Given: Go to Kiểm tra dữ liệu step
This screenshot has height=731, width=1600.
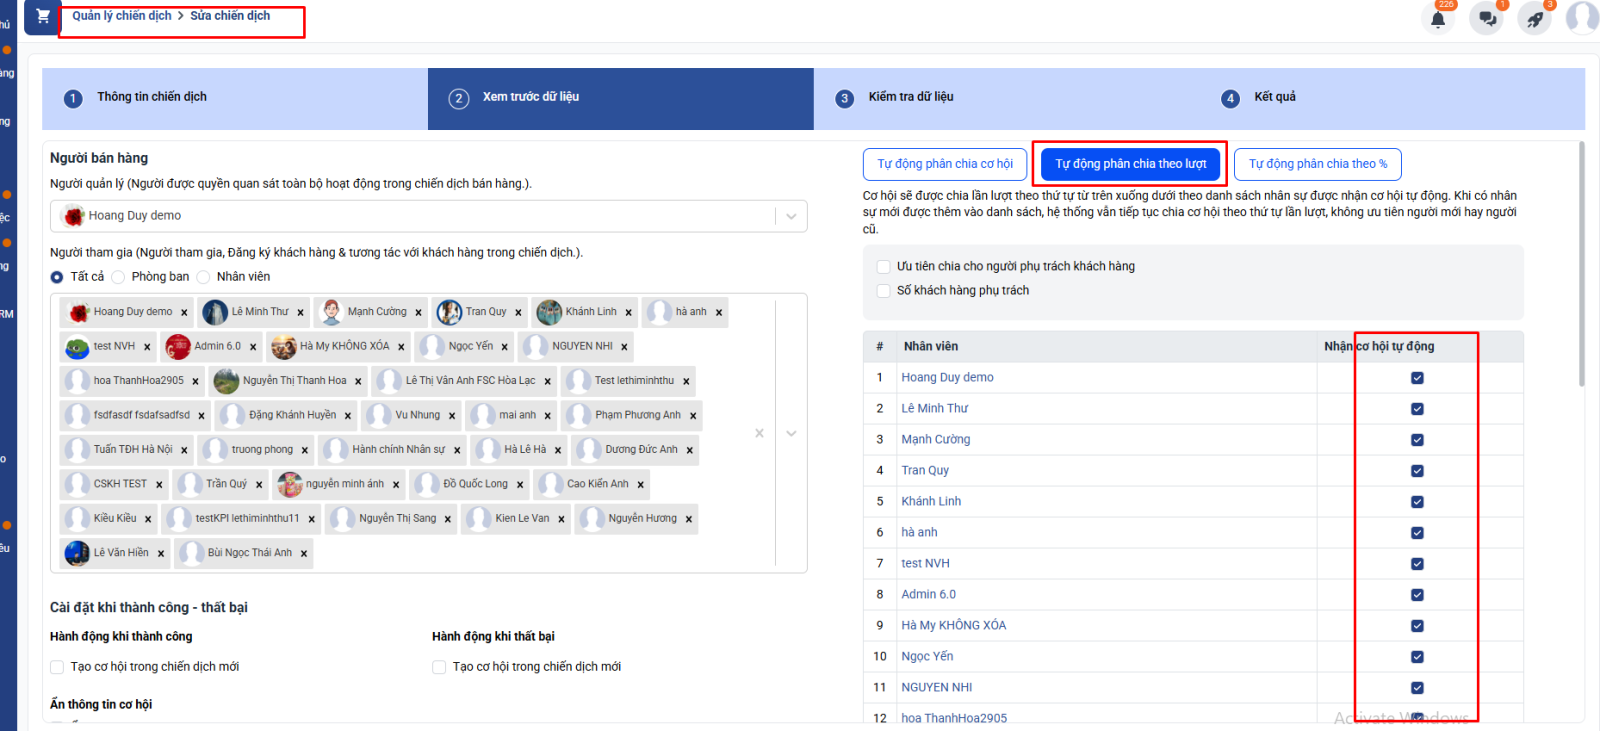Looking at the screenshot, I should point(910,97).
